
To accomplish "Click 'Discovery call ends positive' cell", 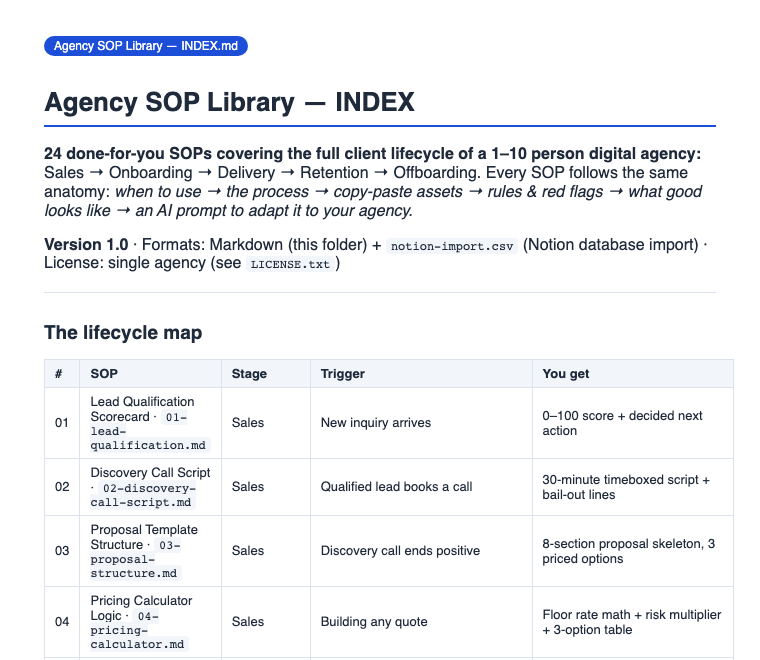I will 421,551.
